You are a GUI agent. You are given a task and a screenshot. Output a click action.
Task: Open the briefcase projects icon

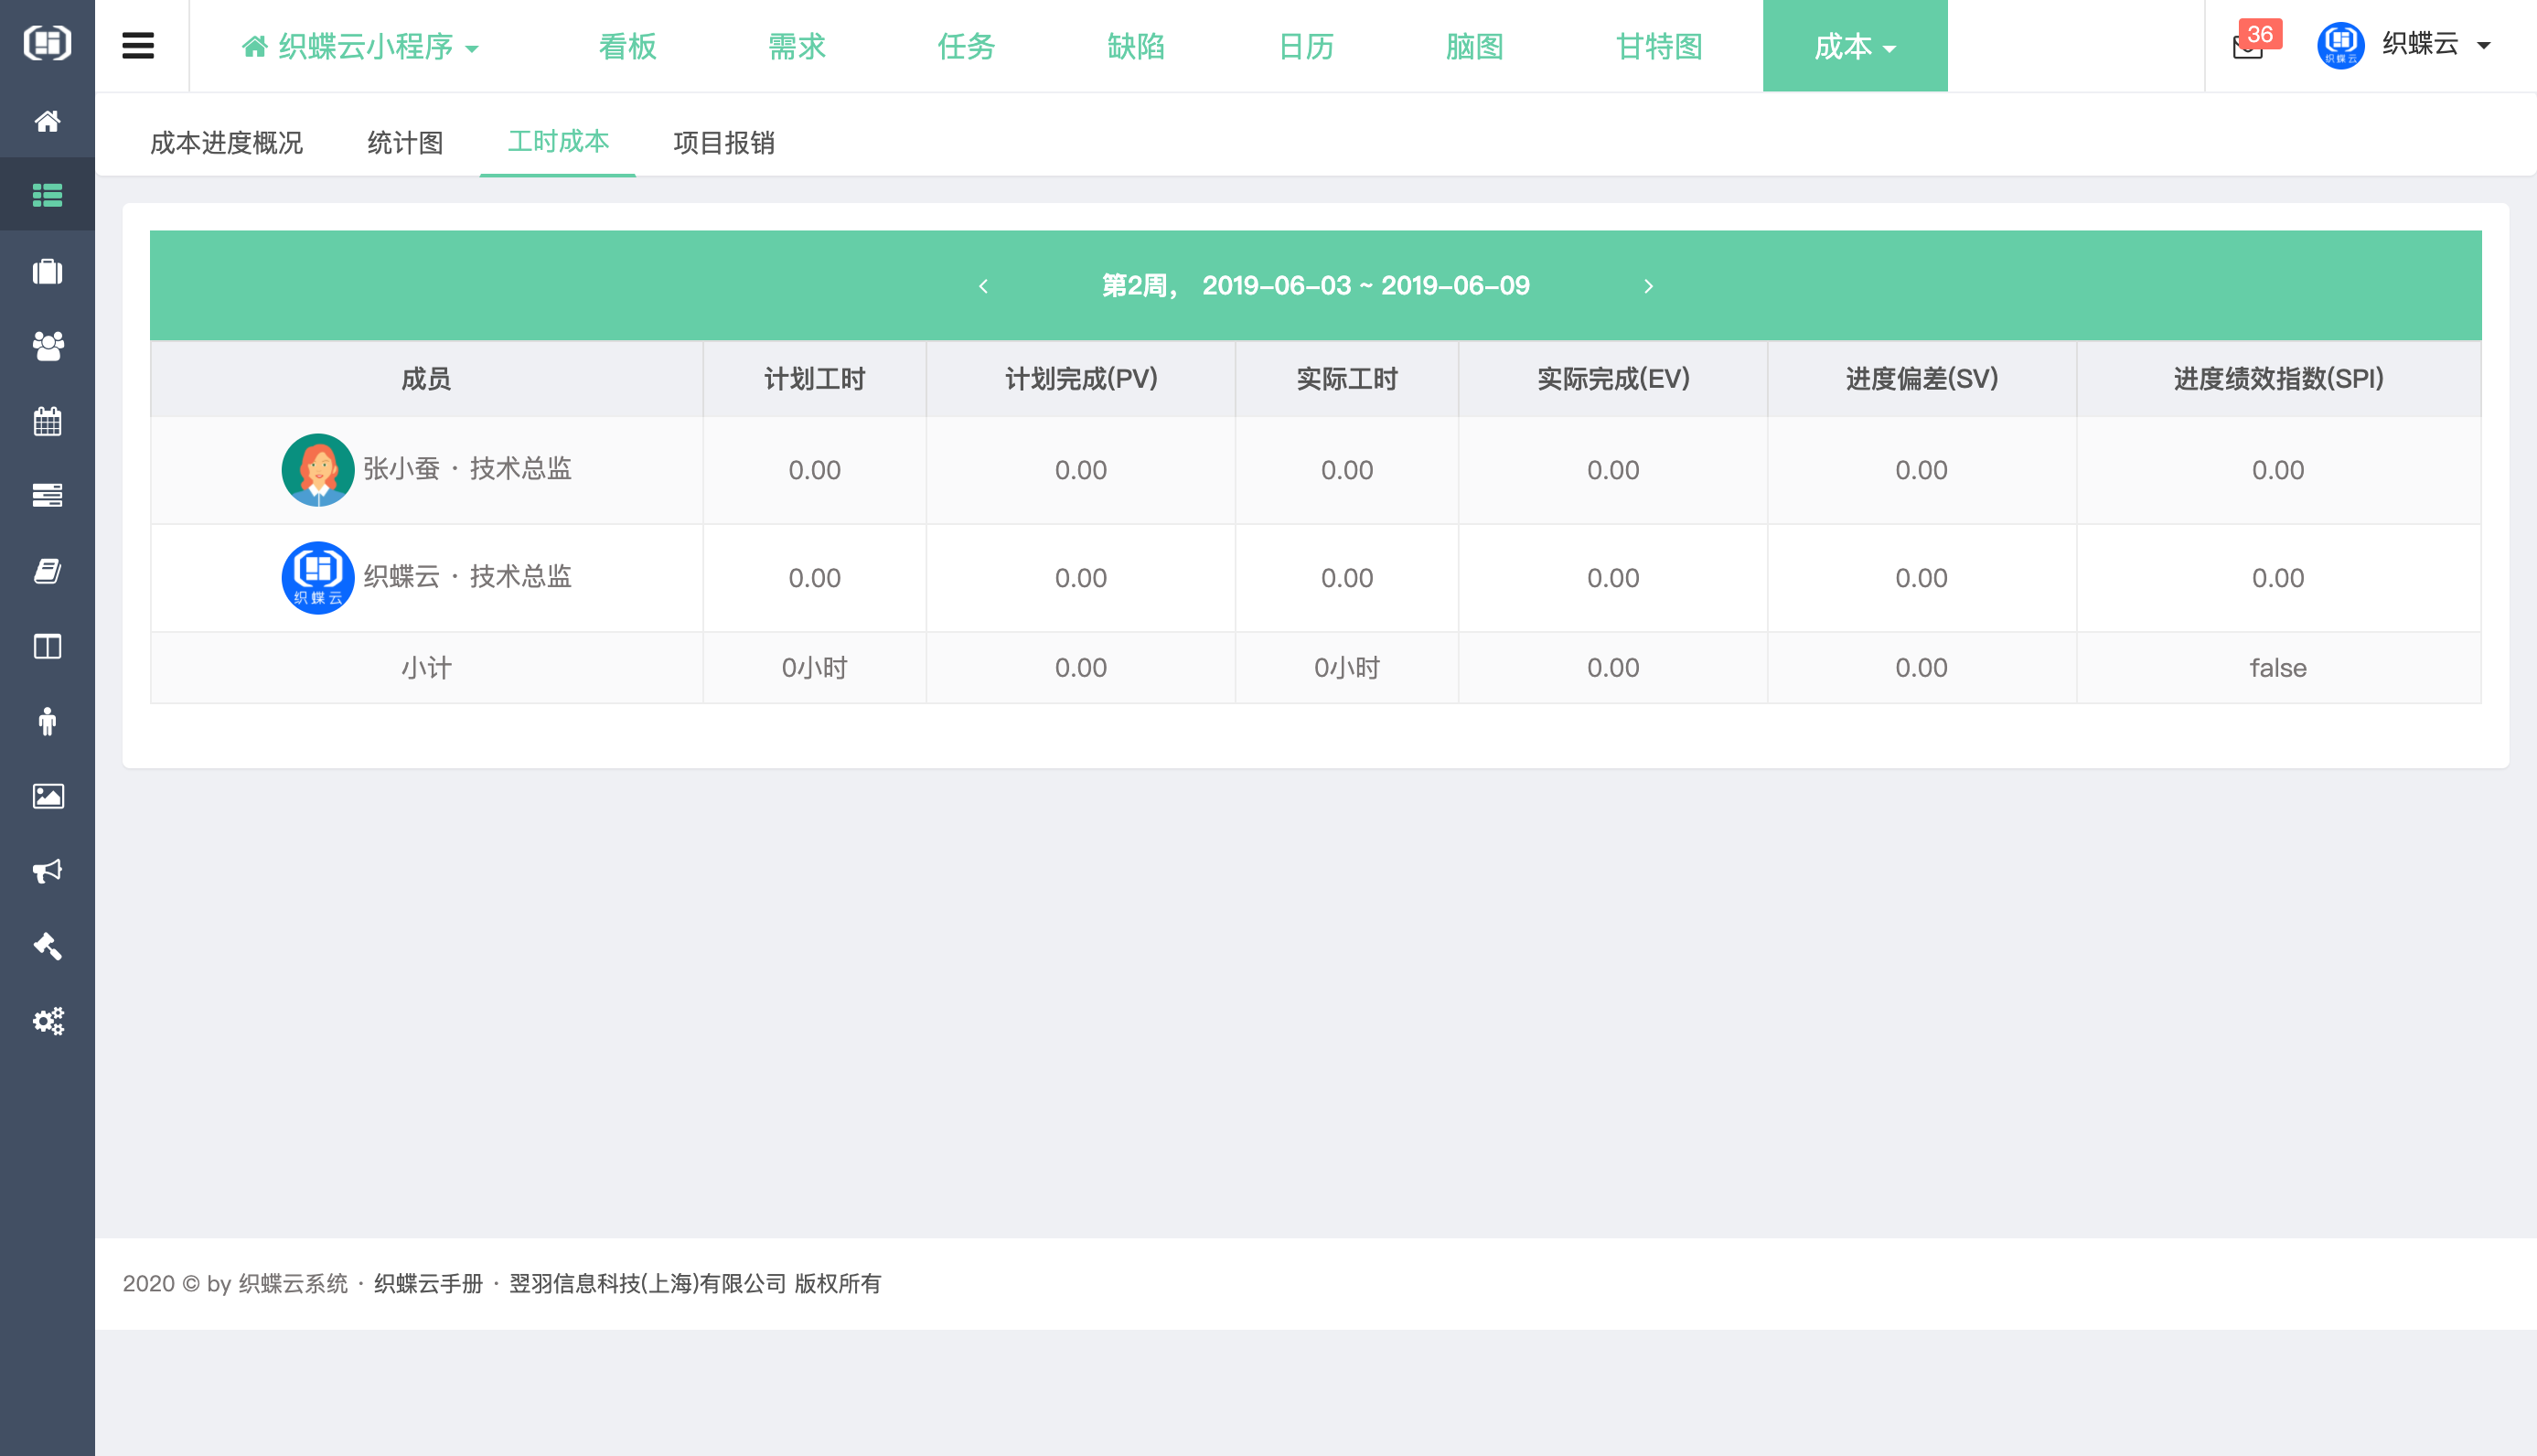tap(47, 271)
